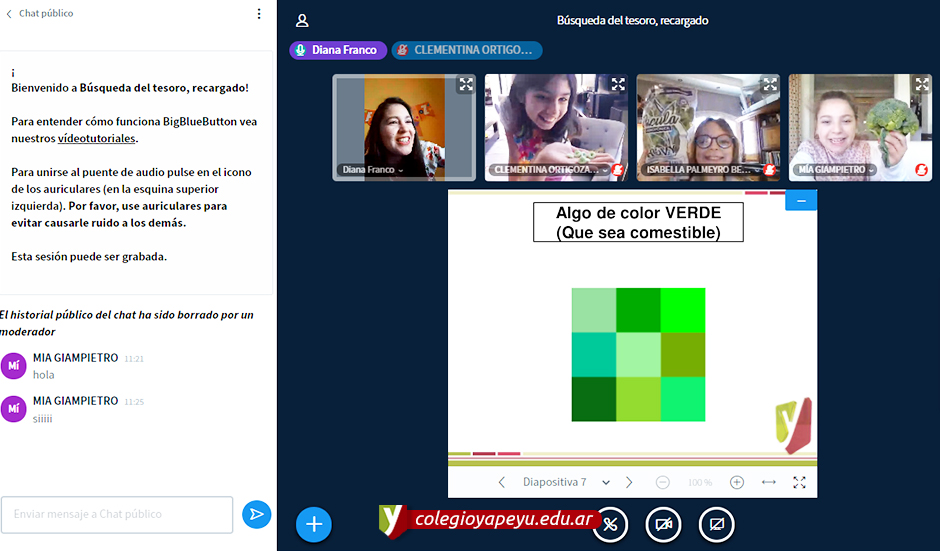Send the public chat message
This screenshot has height=551, width=940.
click(257, 514)
